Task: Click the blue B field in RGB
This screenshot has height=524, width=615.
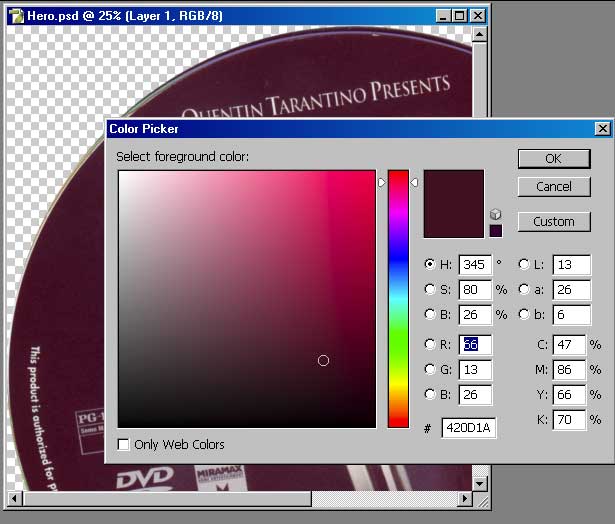Action: point(475,395)
